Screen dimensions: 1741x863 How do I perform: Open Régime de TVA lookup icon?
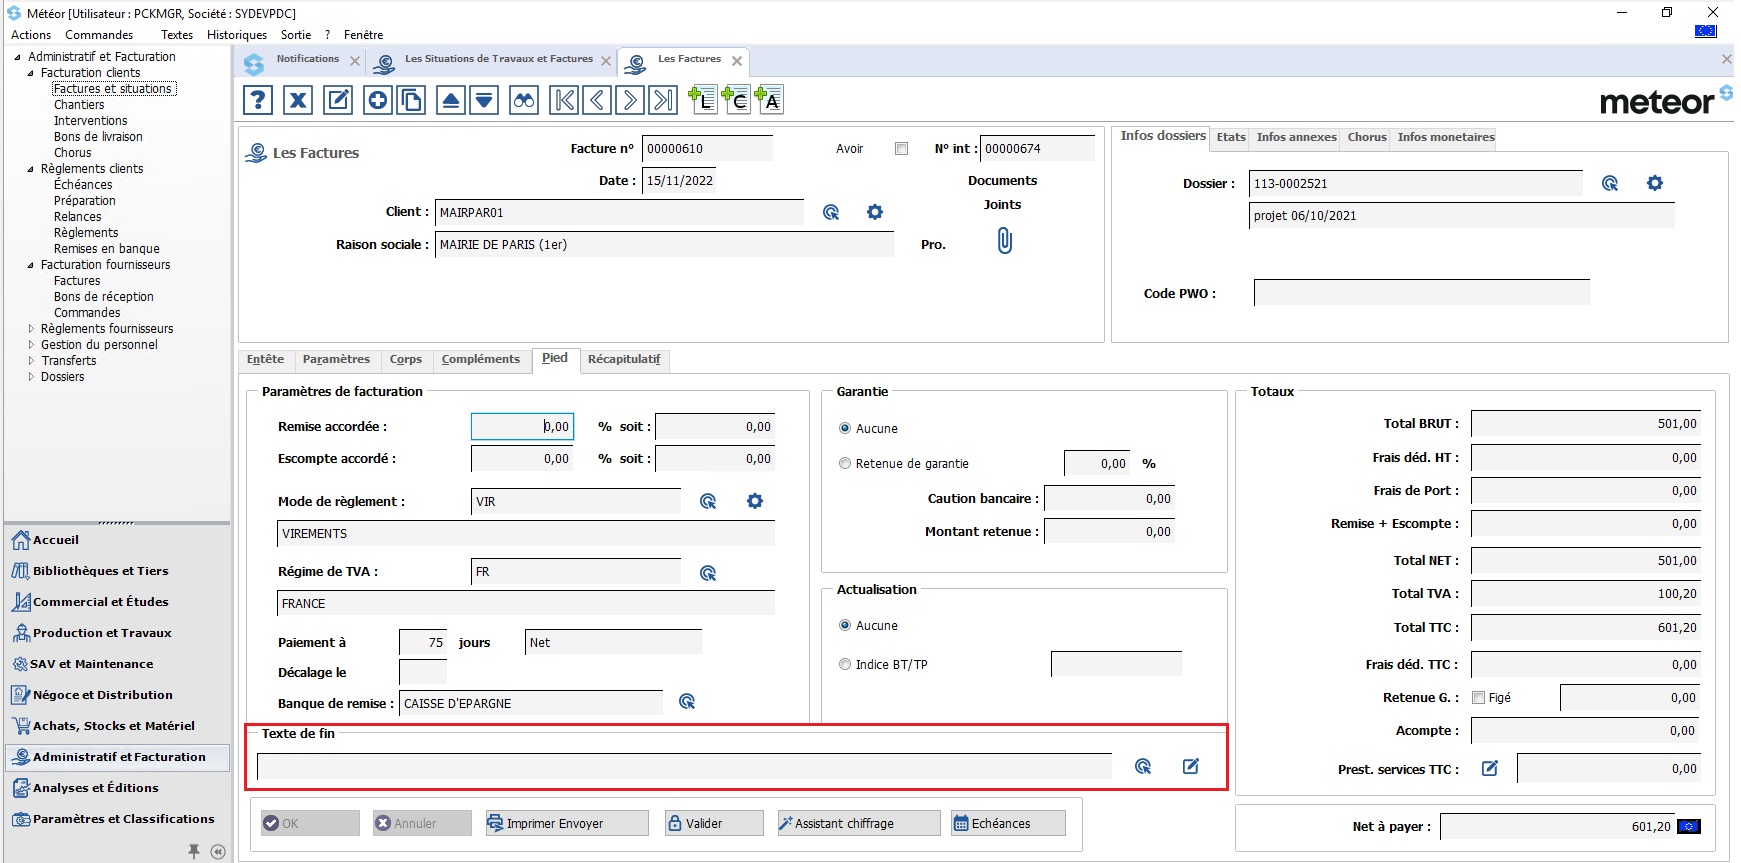coord(708,573)
